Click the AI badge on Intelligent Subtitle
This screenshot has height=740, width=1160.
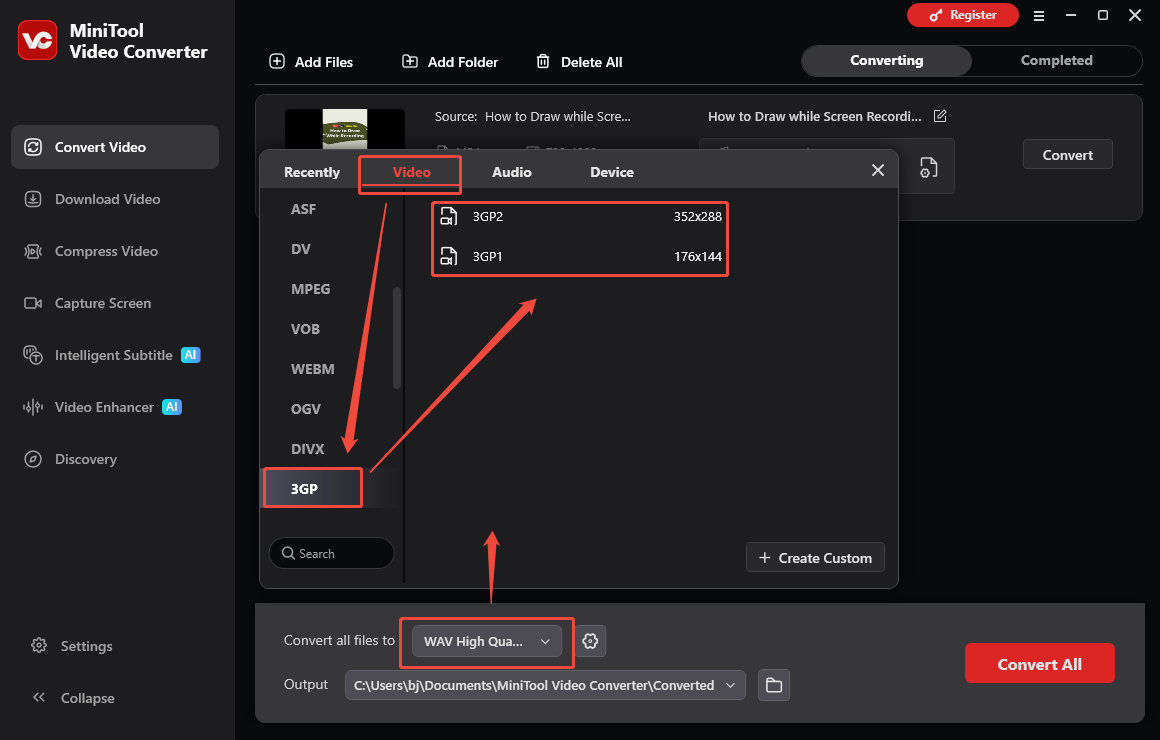coord(191,355)
